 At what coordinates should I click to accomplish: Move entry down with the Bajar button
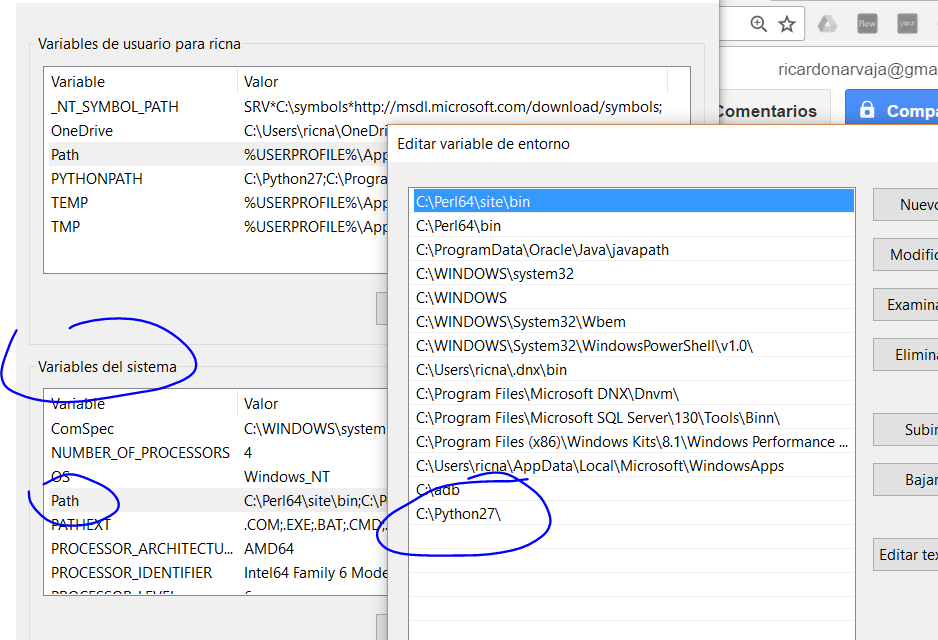906,480
